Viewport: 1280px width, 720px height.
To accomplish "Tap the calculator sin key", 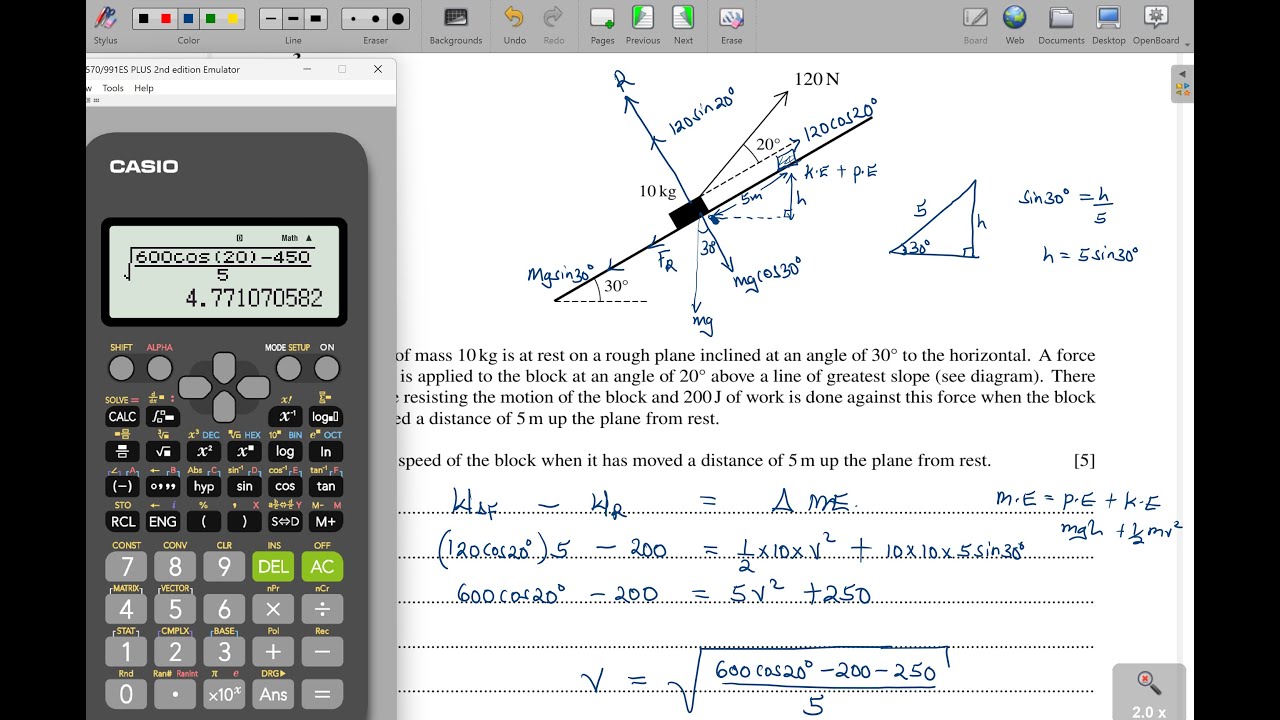I will (x=244, y=486).
